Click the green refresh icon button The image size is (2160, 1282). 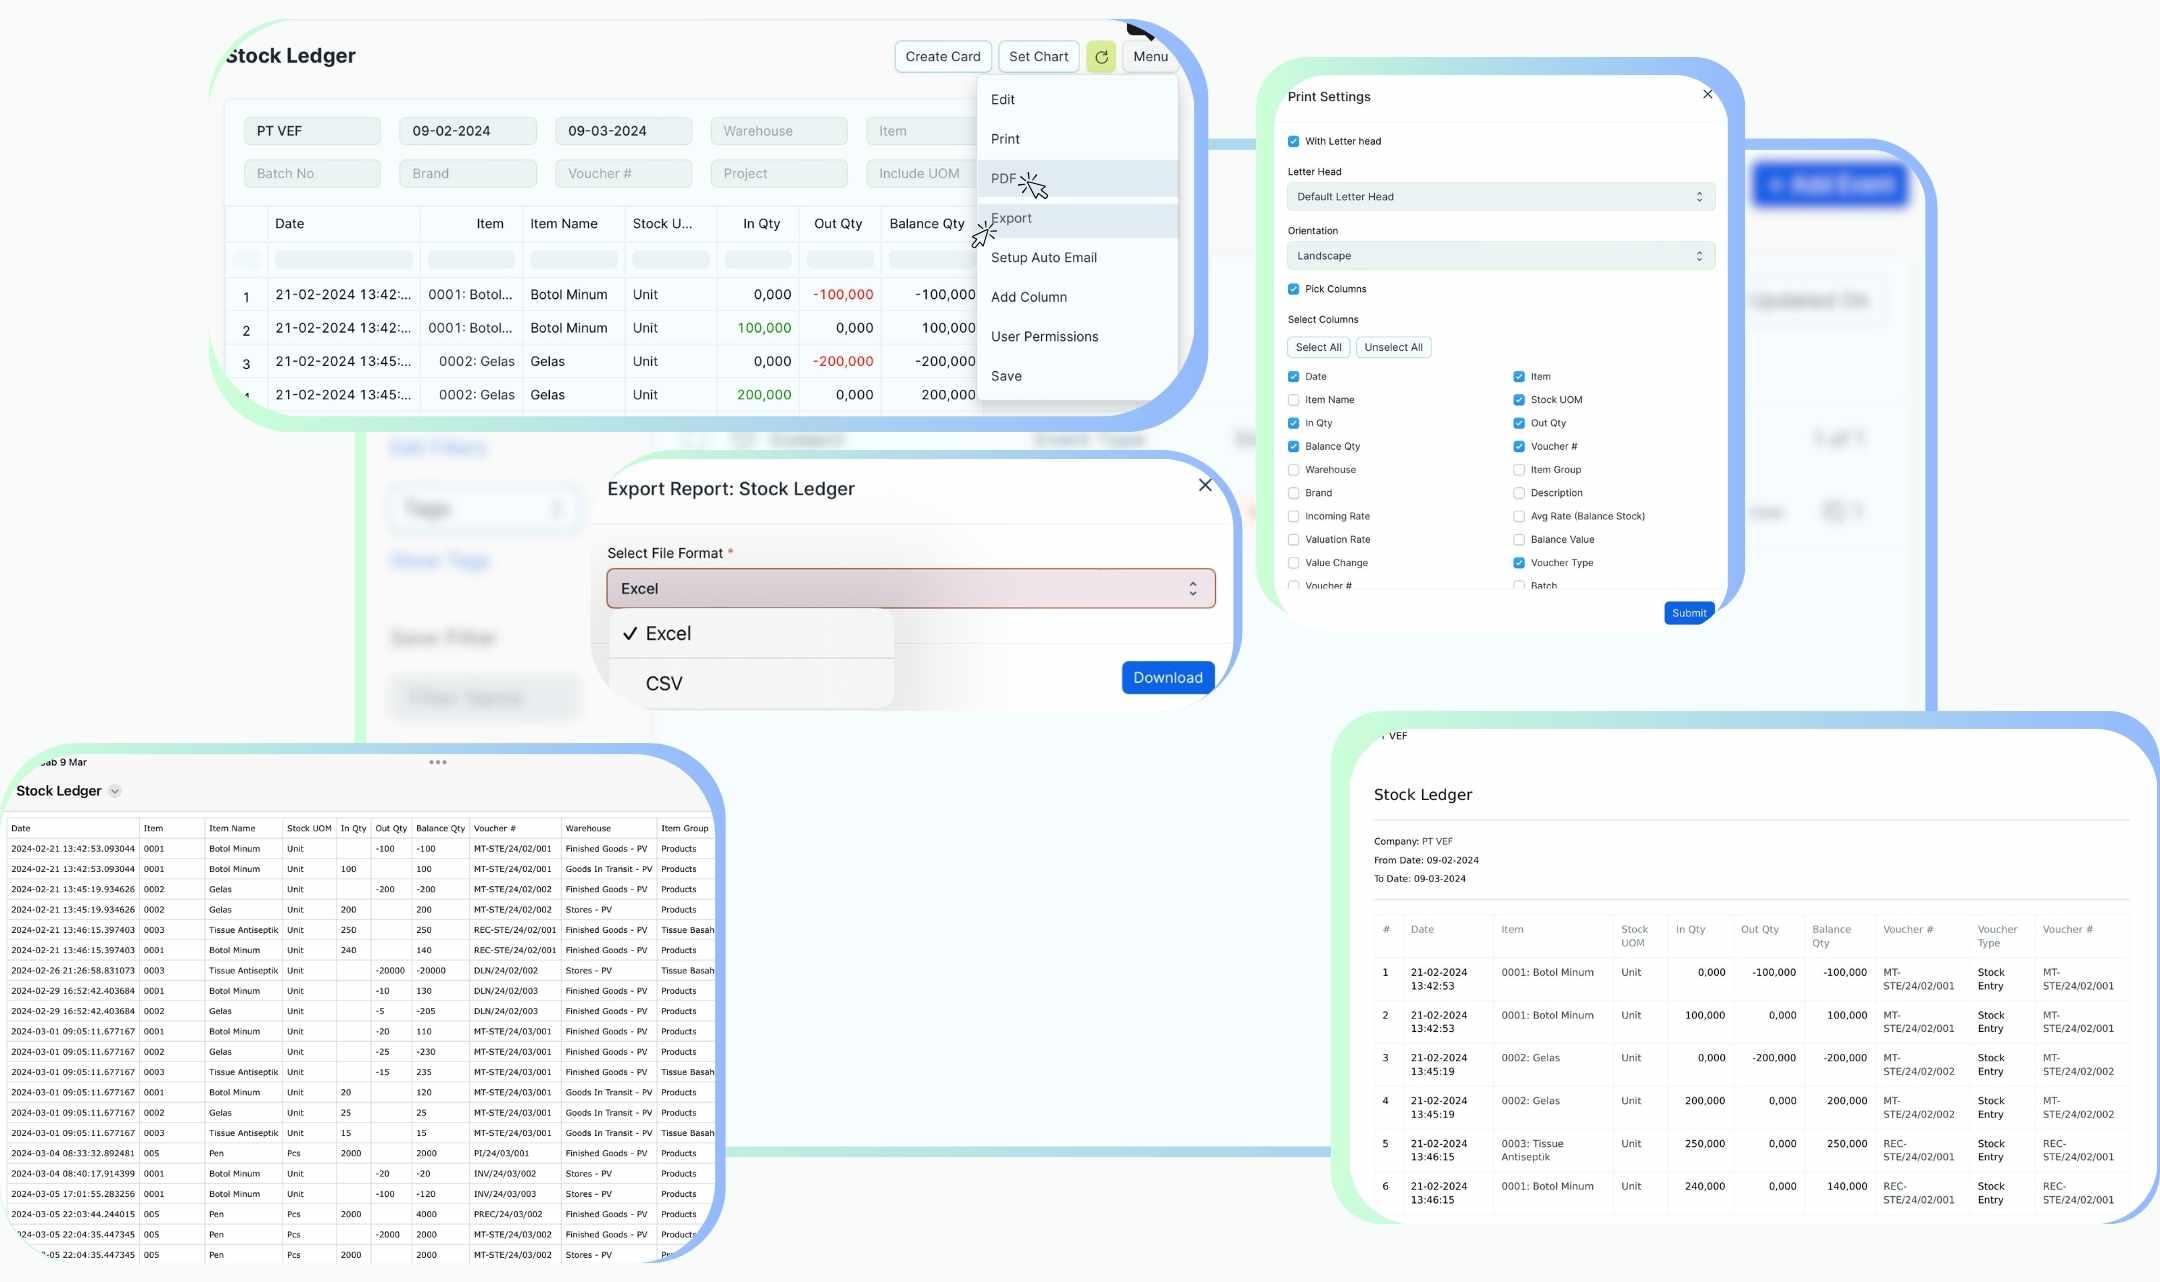point(1101,57)
